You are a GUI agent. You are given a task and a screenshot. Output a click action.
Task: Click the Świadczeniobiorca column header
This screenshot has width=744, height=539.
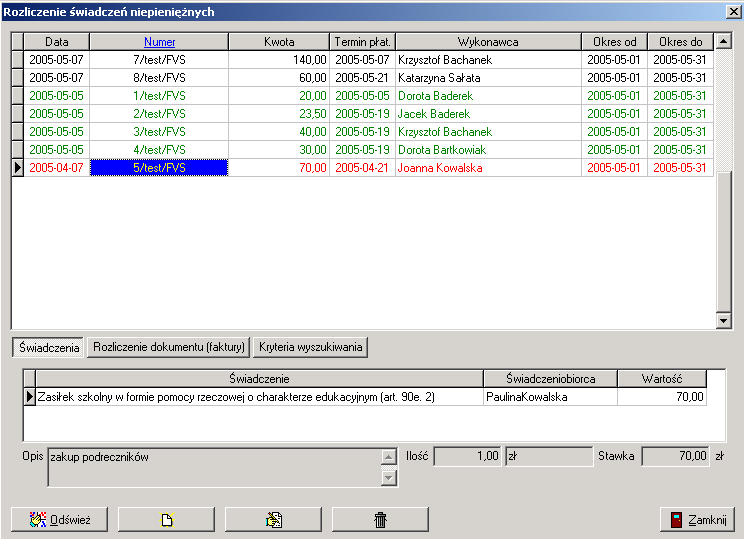pos(550,379)
